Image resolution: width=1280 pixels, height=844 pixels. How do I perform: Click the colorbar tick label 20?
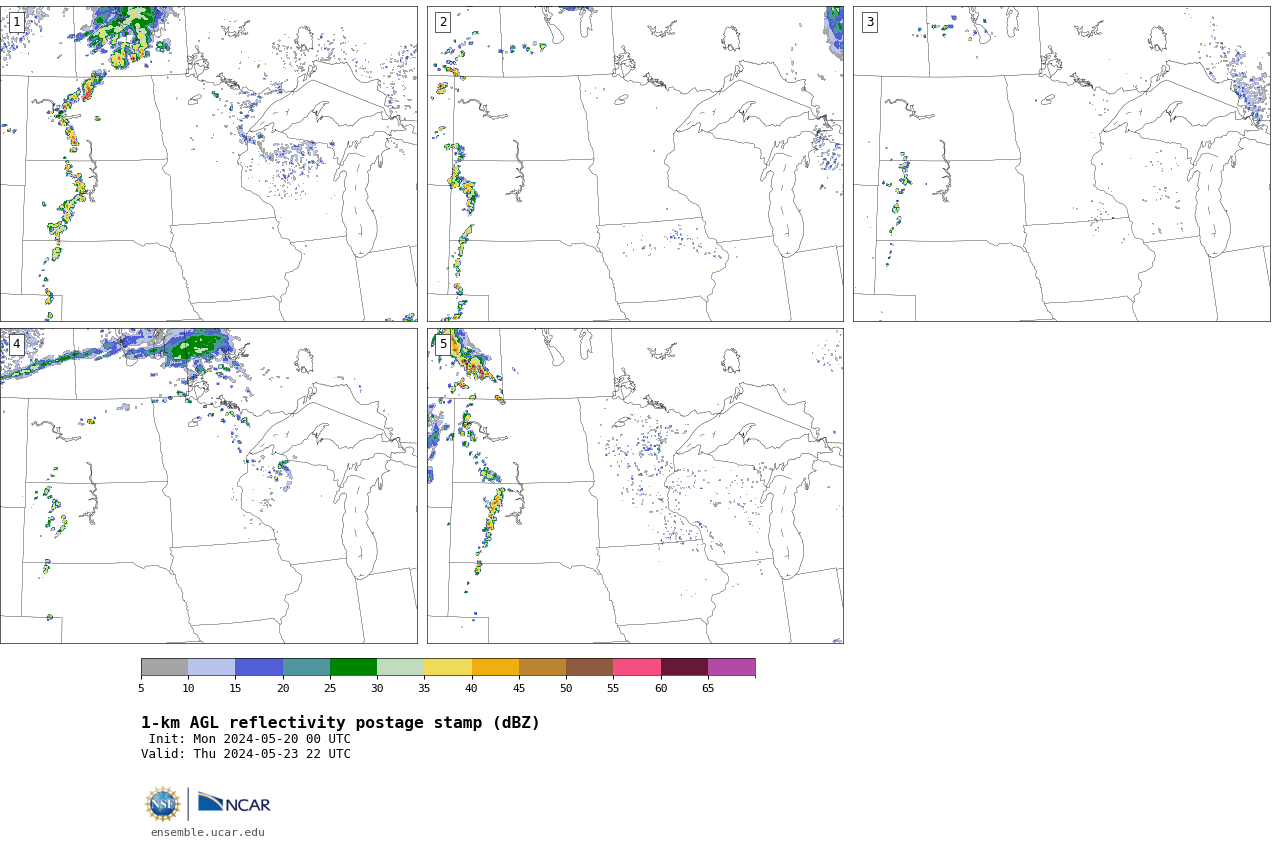(283, 688)
